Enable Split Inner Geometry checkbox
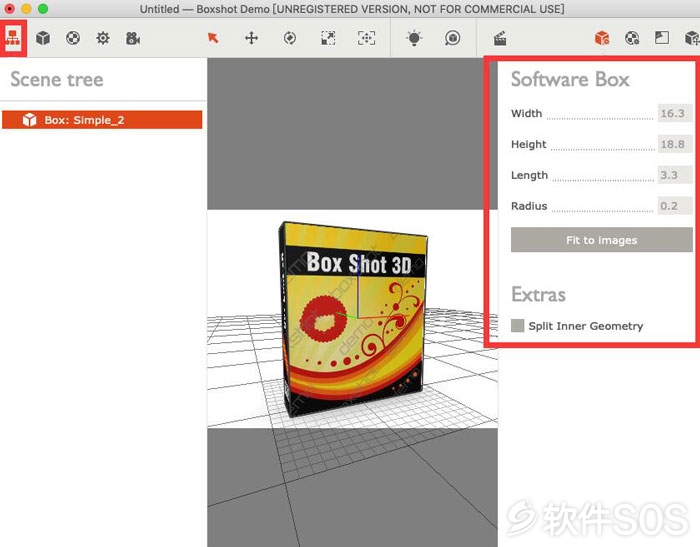700x547 pixels. [x=517, y=326]
